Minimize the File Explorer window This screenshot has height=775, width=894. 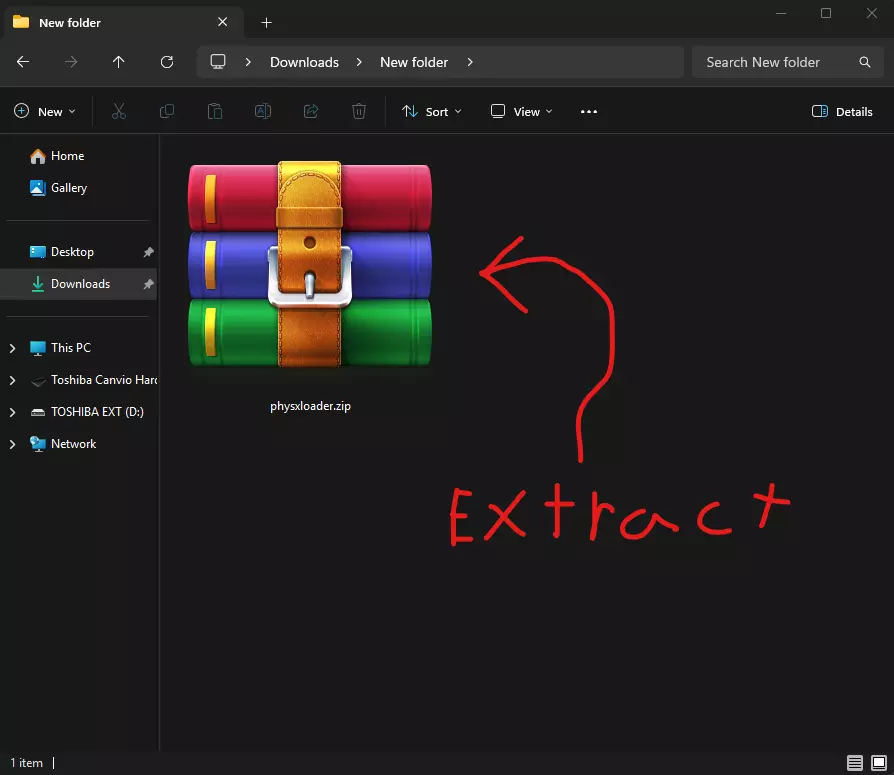(781, 13)
